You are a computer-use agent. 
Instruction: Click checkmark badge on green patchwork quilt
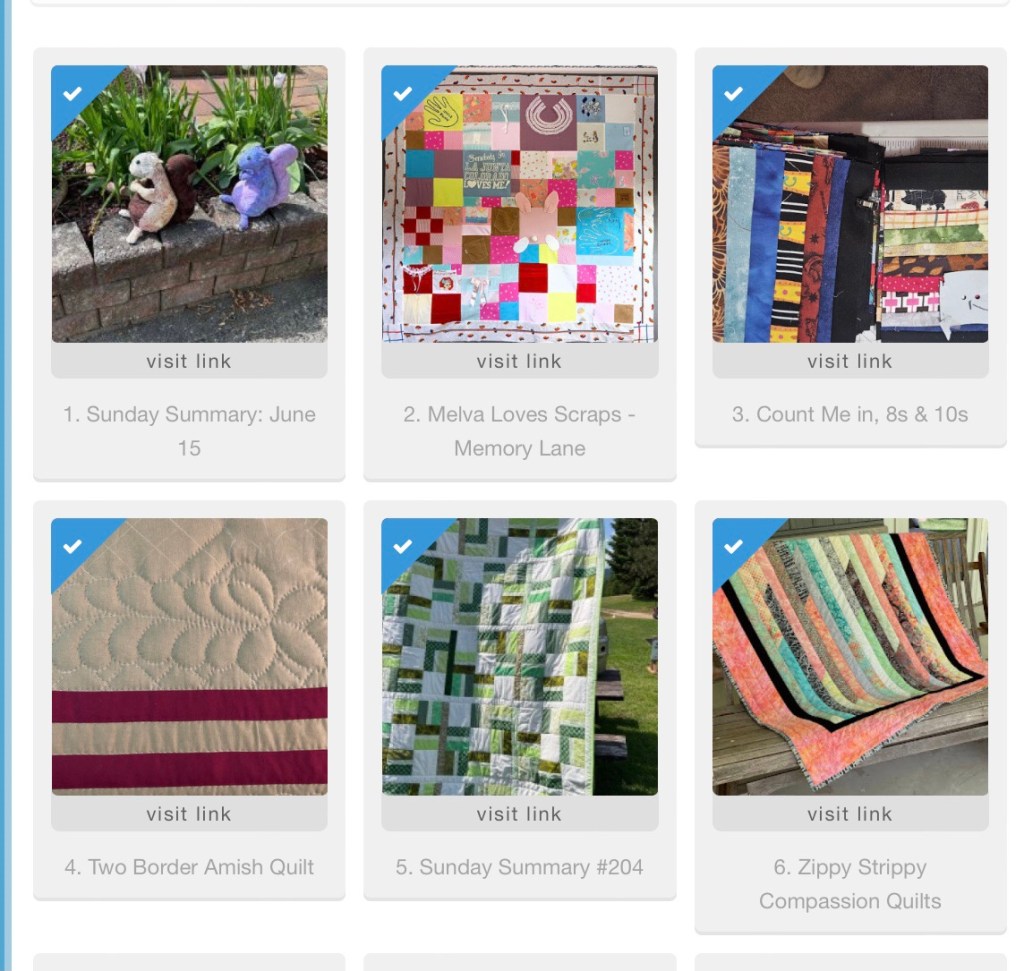pos(403,546)
